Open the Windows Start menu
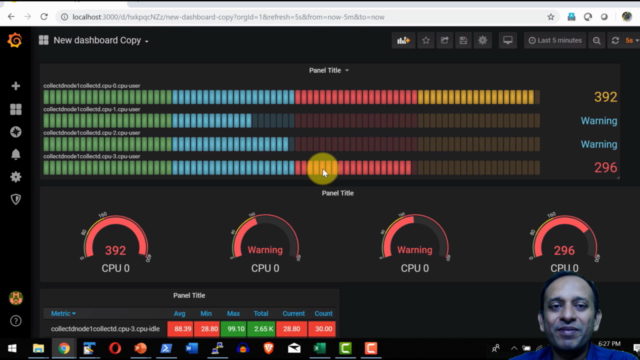Image resolution: width=640 pixels, height=360 pixels. [x=12, y=348]
